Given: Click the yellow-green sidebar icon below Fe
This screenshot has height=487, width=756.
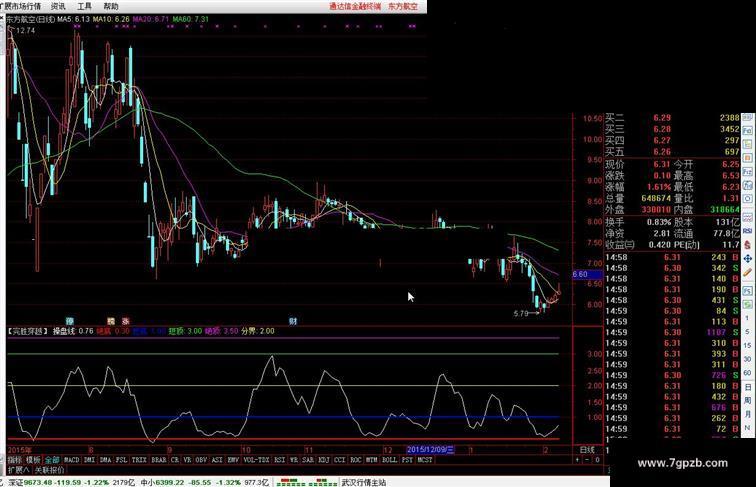Looking at the screenshot, I should click(x=747, y=144).
